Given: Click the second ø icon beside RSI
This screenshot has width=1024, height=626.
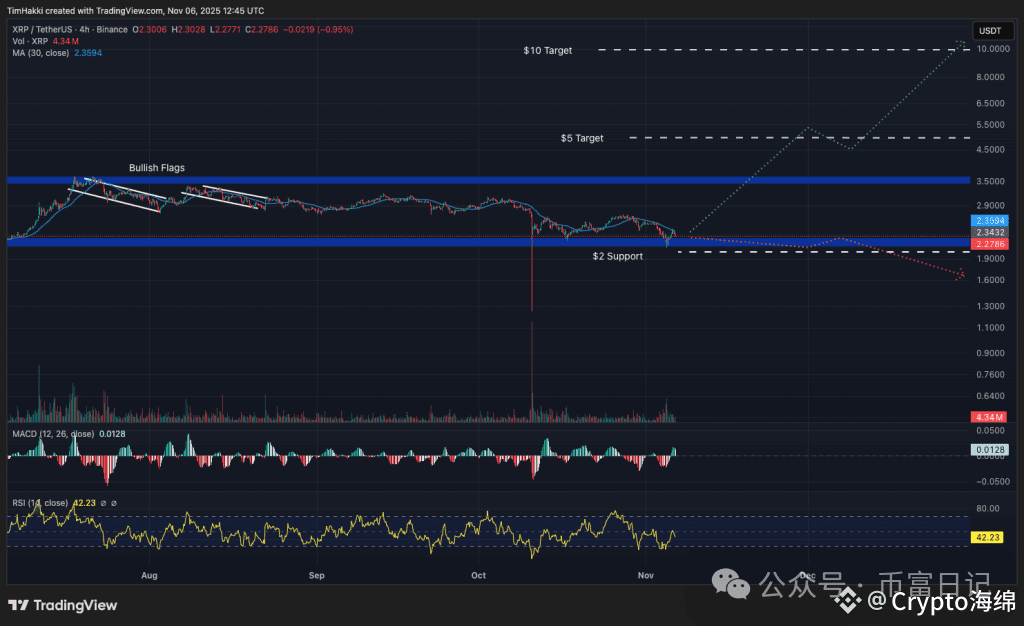Looking at the screenshot, I should tap(114, 503).
